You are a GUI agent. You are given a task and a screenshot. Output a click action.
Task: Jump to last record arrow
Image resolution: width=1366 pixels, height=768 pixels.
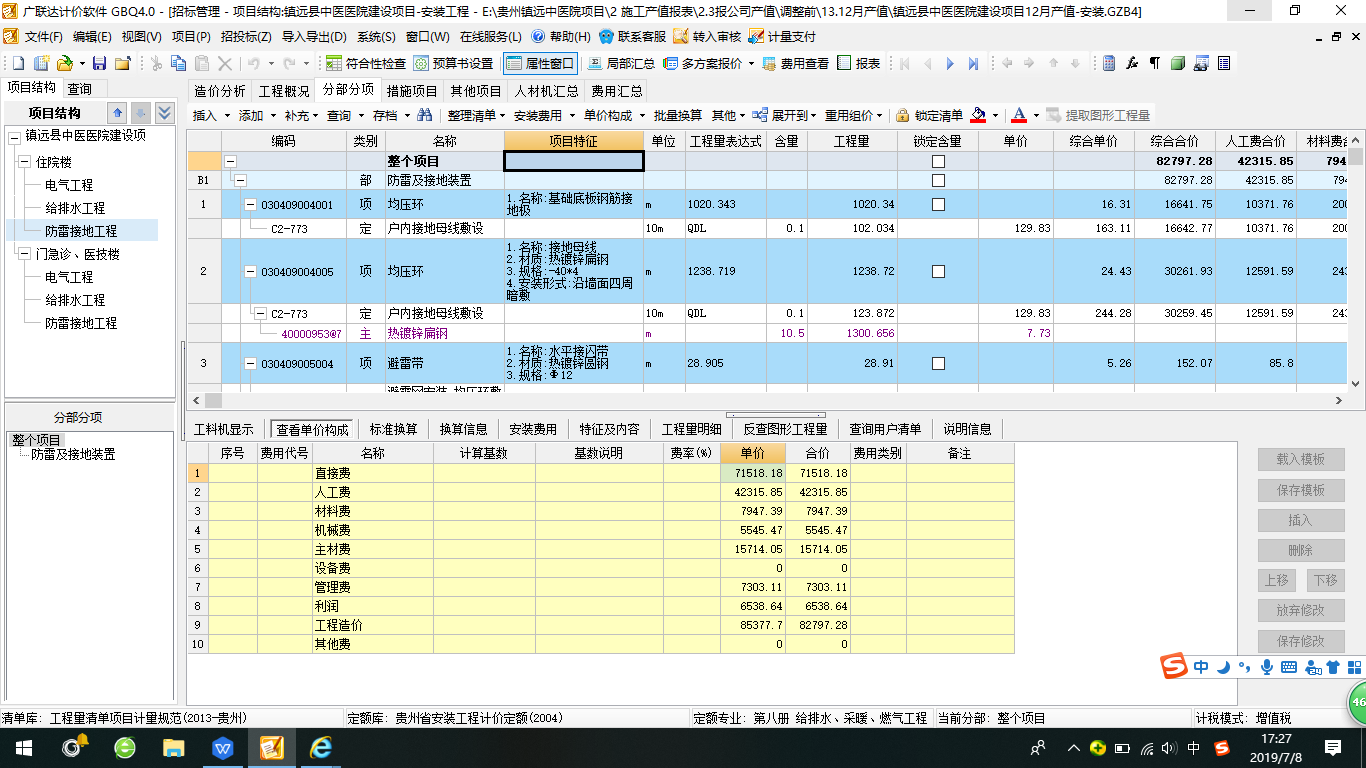(973, 63)
